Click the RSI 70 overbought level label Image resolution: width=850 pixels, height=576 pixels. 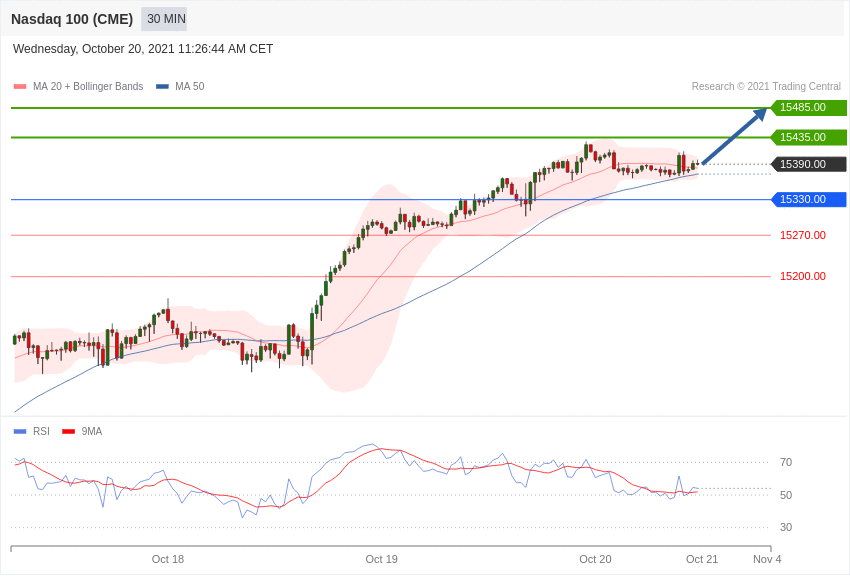[x=786, y=462]
